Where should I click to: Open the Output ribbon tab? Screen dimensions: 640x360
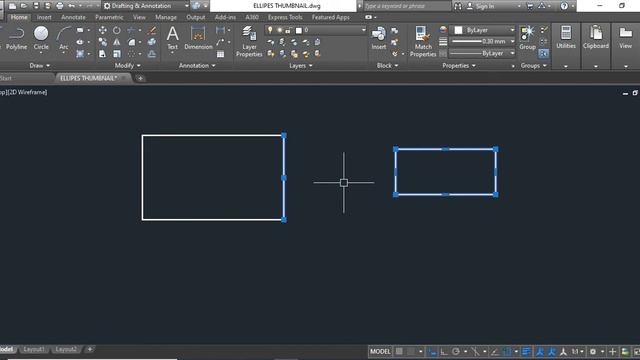196,17
